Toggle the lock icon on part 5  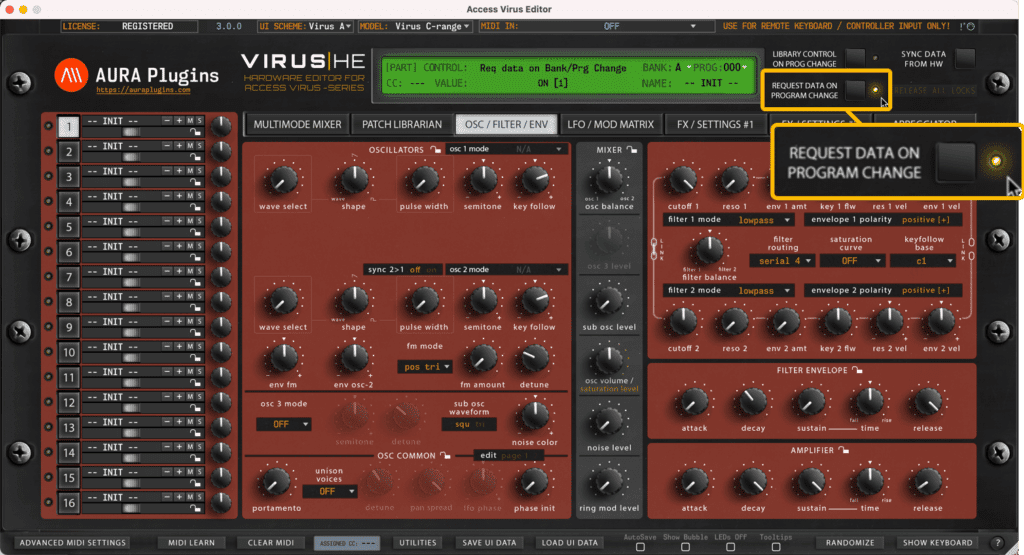click(x=195, y=232)
